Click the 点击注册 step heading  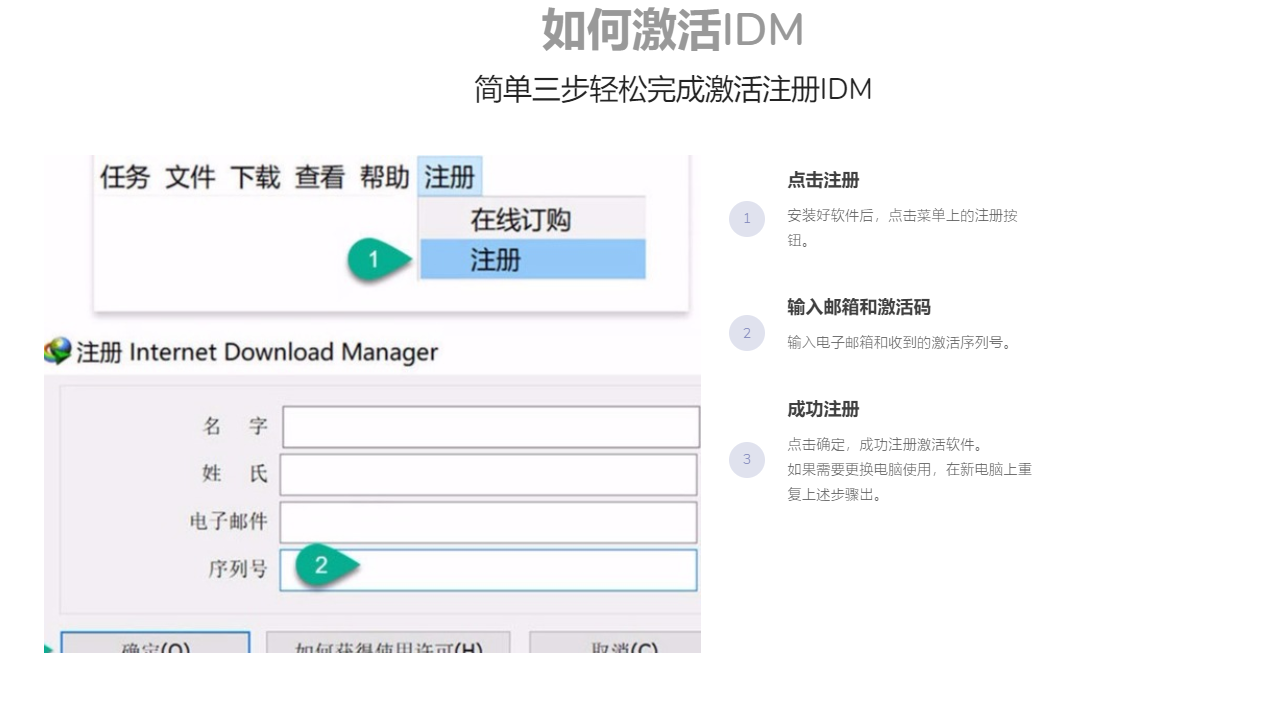(823, 180)
